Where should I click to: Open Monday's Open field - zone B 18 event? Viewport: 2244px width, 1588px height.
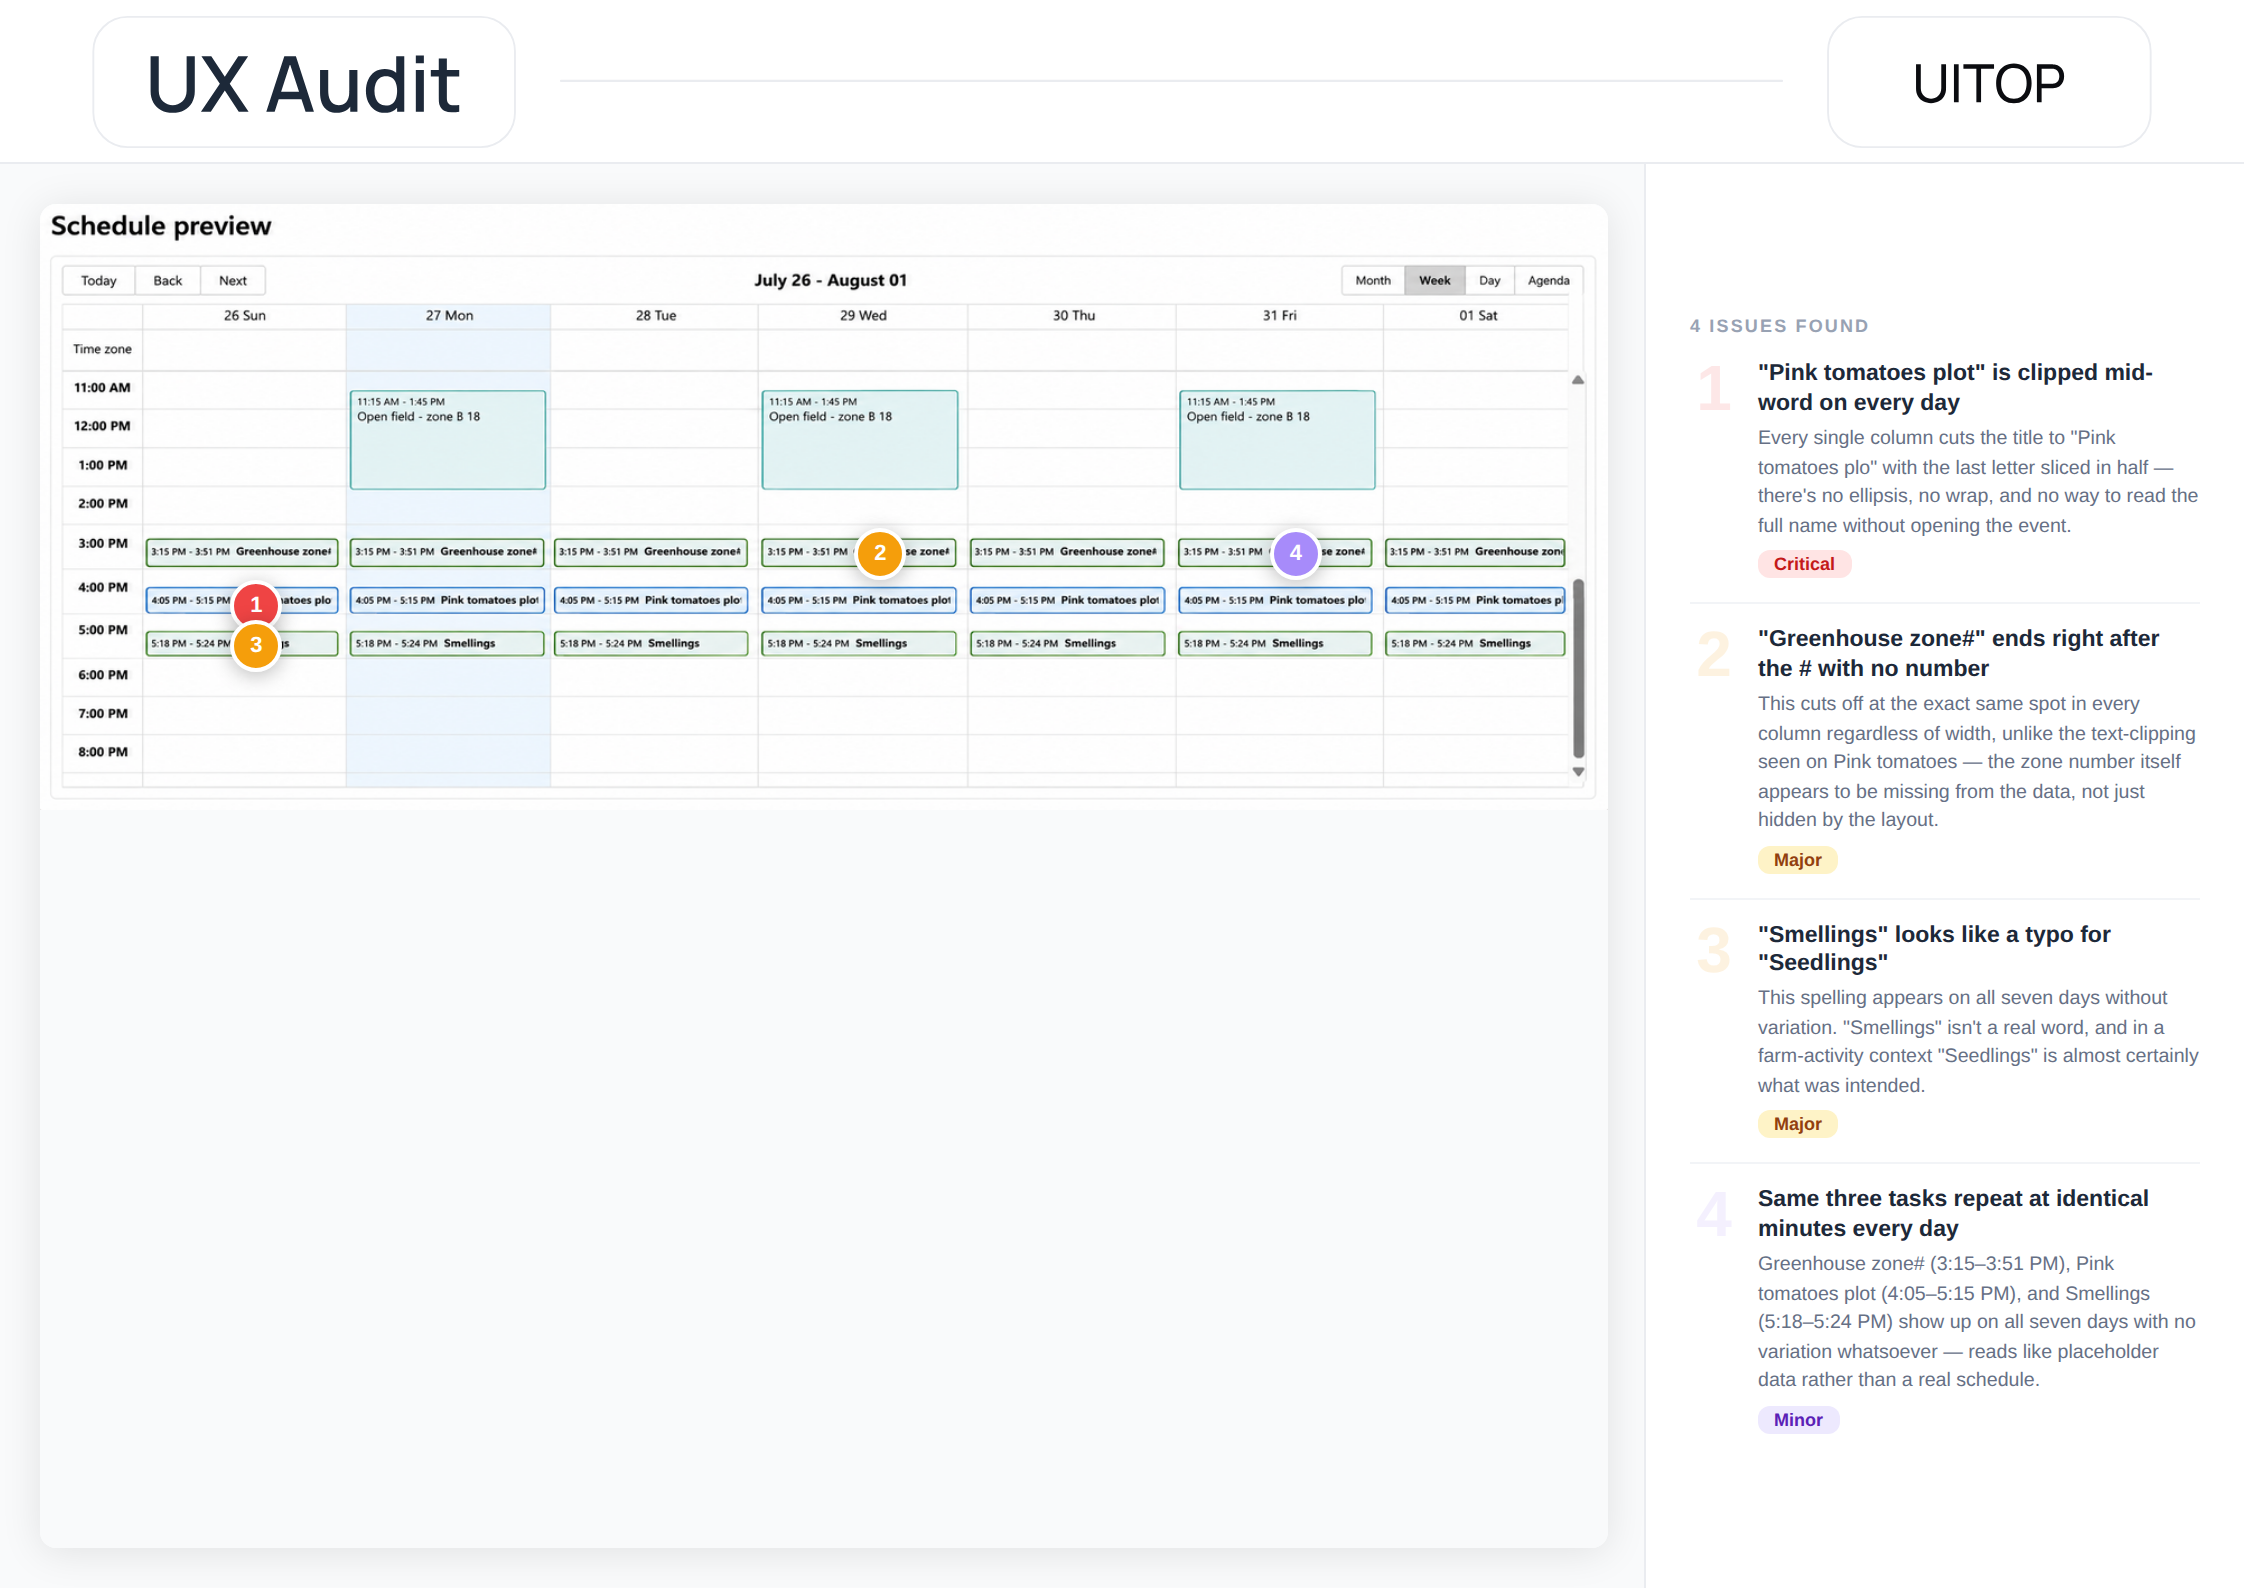coord(448,440)
